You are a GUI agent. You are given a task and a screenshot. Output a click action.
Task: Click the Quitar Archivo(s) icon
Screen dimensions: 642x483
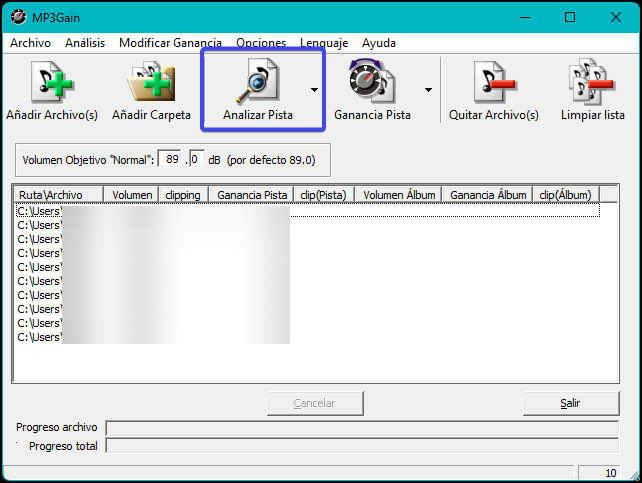coord(494,81)
